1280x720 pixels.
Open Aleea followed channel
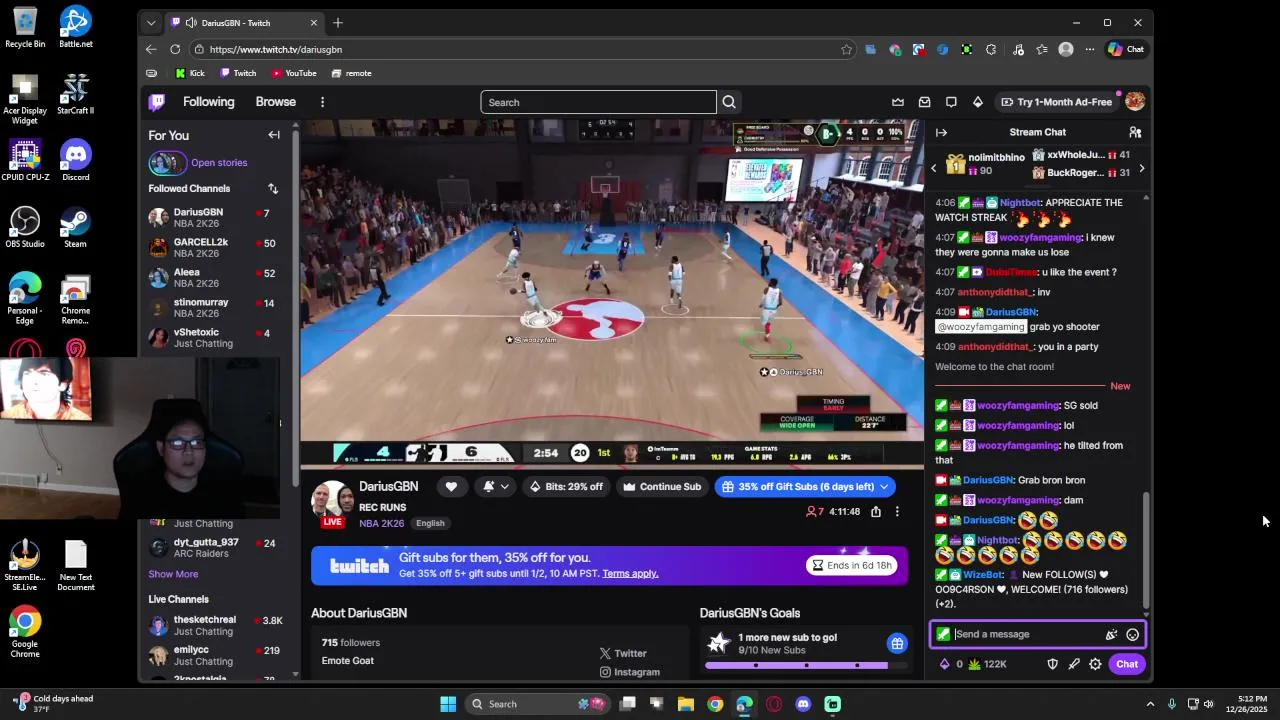(219, 277)
